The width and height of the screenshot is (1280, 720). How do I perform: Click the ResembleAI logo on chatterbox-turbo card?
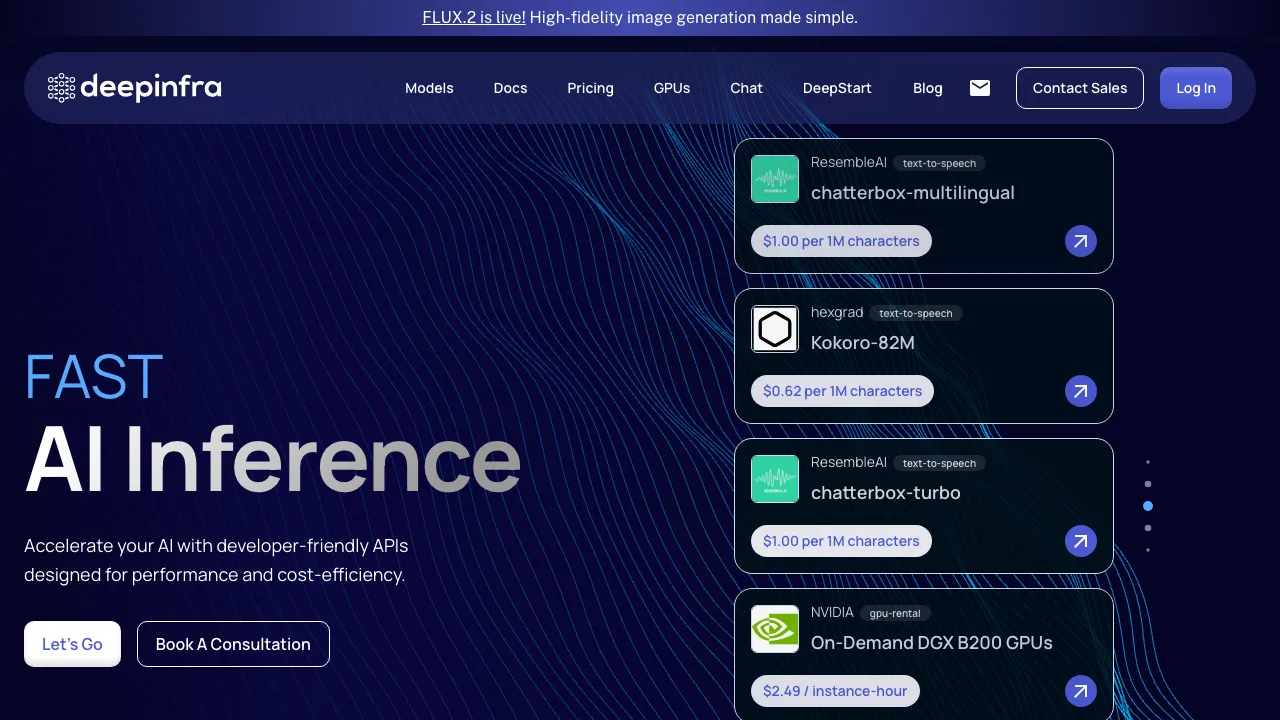(x=775, y=479)
